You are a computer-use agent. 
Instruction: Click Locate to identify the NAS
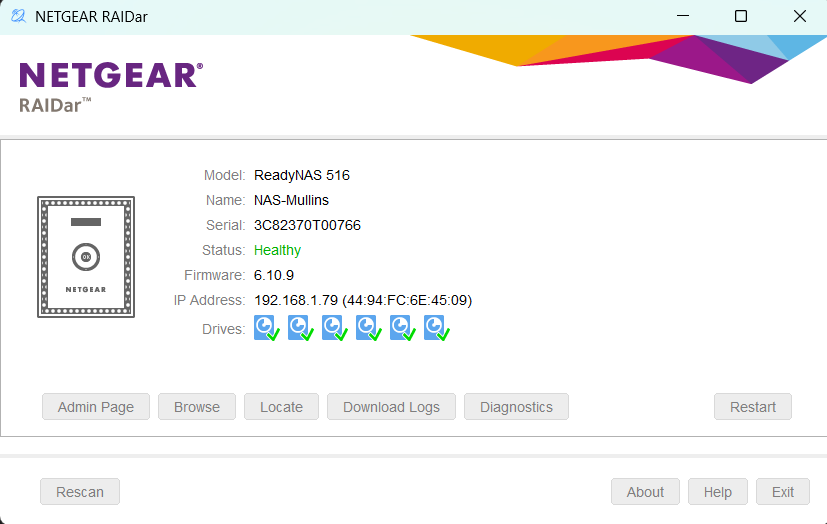[x=281, y=406]
